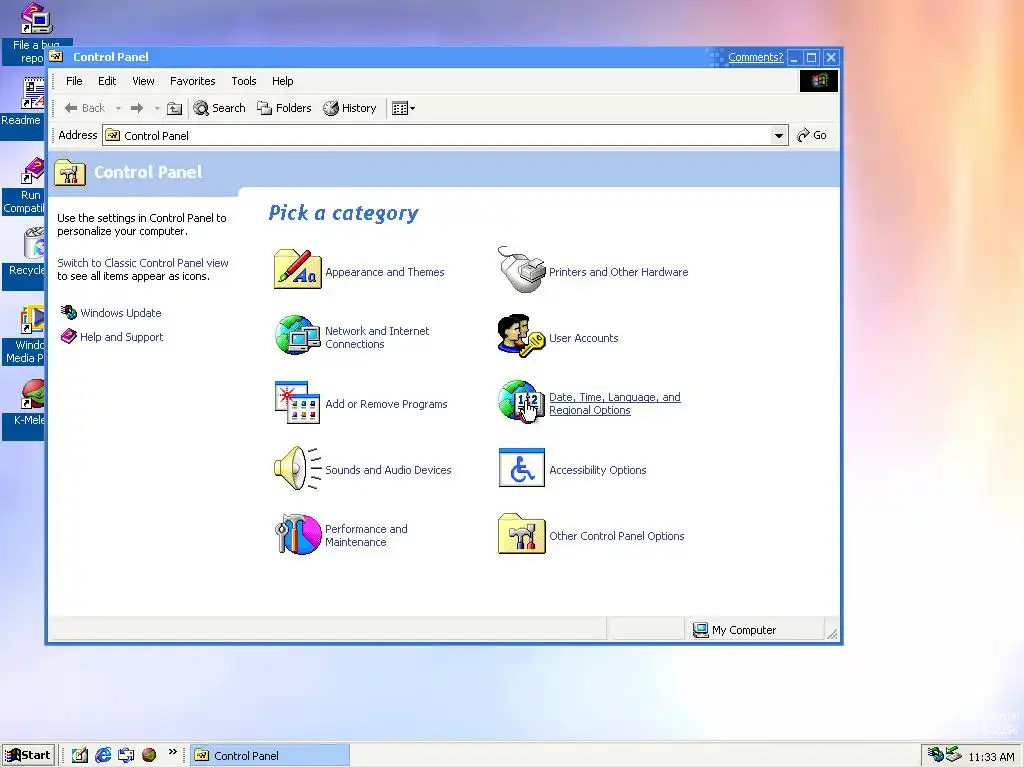
Task: Click the Performance and Maintenance icon
Action: point(297,534)
